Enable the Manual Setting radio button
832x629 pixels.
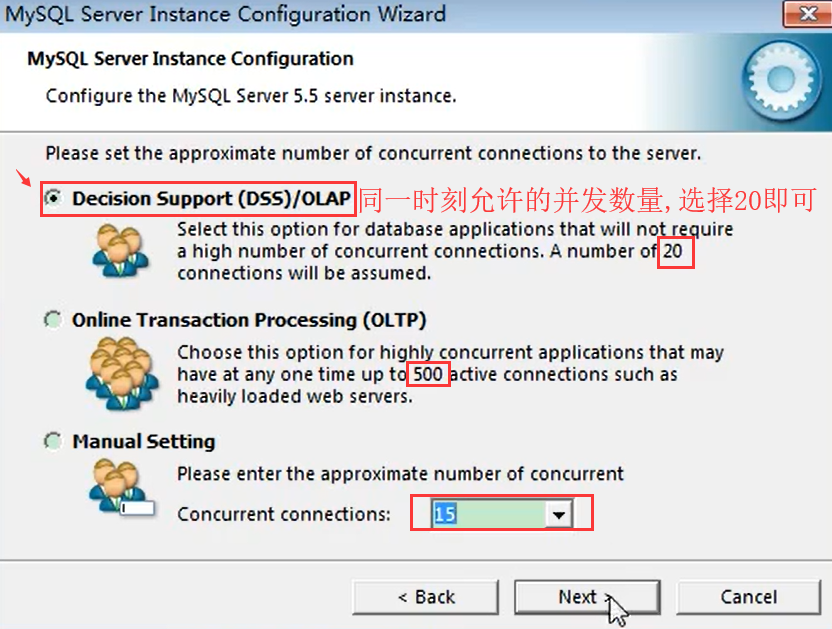[x=53, y=441]
